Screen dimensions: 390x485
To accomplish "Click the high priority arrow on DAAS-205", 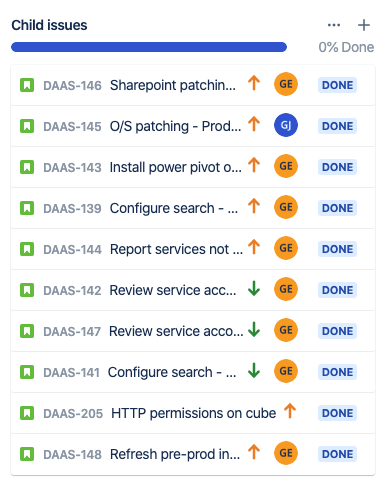I will (290, 411).
